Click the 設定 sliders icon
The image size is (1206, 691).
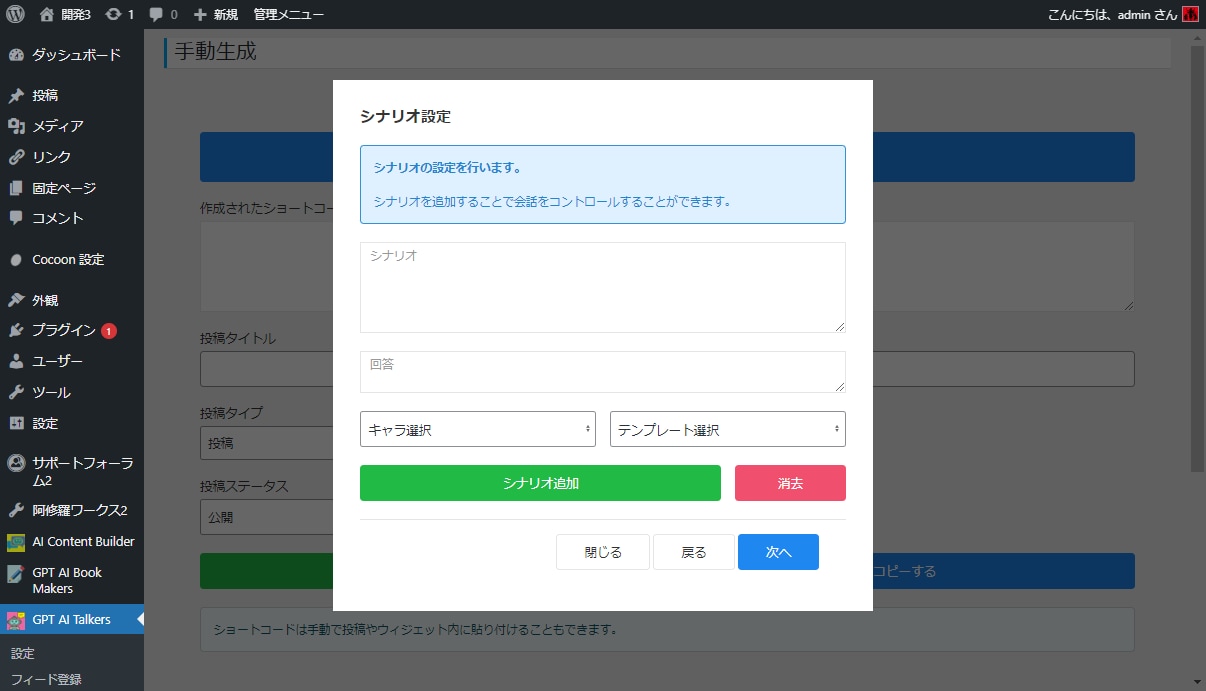pos(16,423)
